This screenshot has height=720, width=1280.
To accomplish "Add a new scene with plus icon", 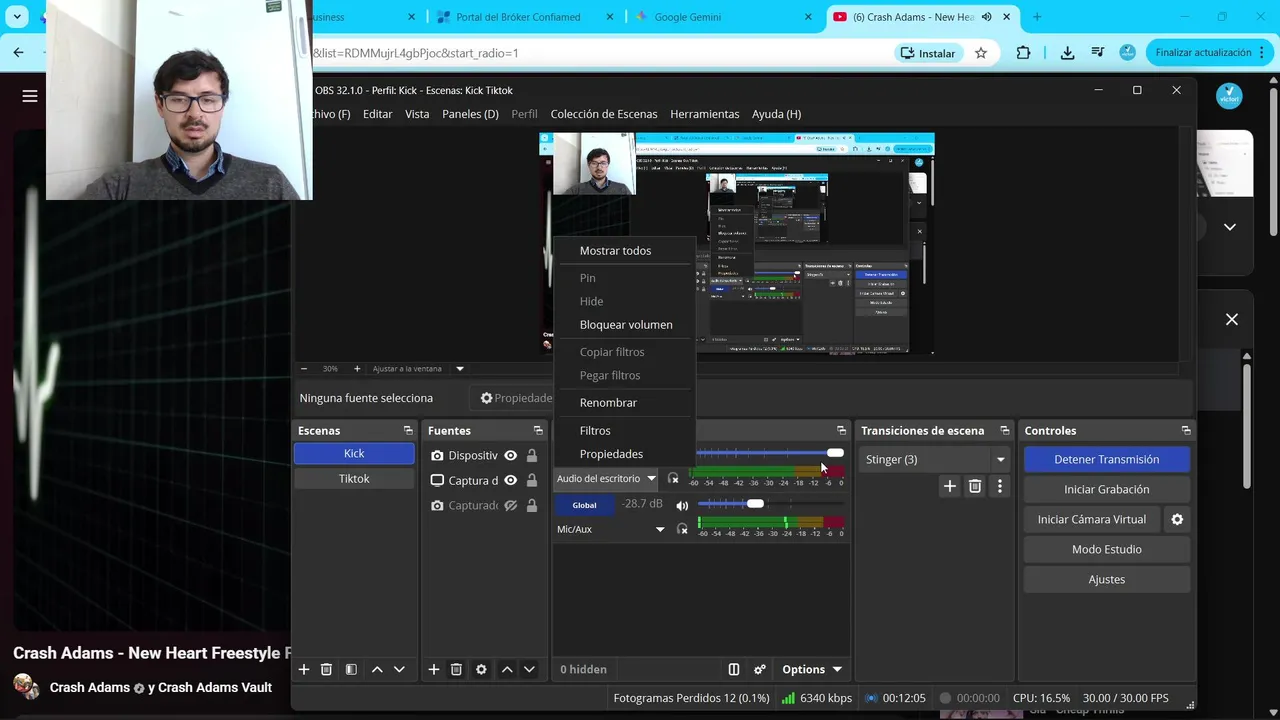I will click(x=304, y=669).
